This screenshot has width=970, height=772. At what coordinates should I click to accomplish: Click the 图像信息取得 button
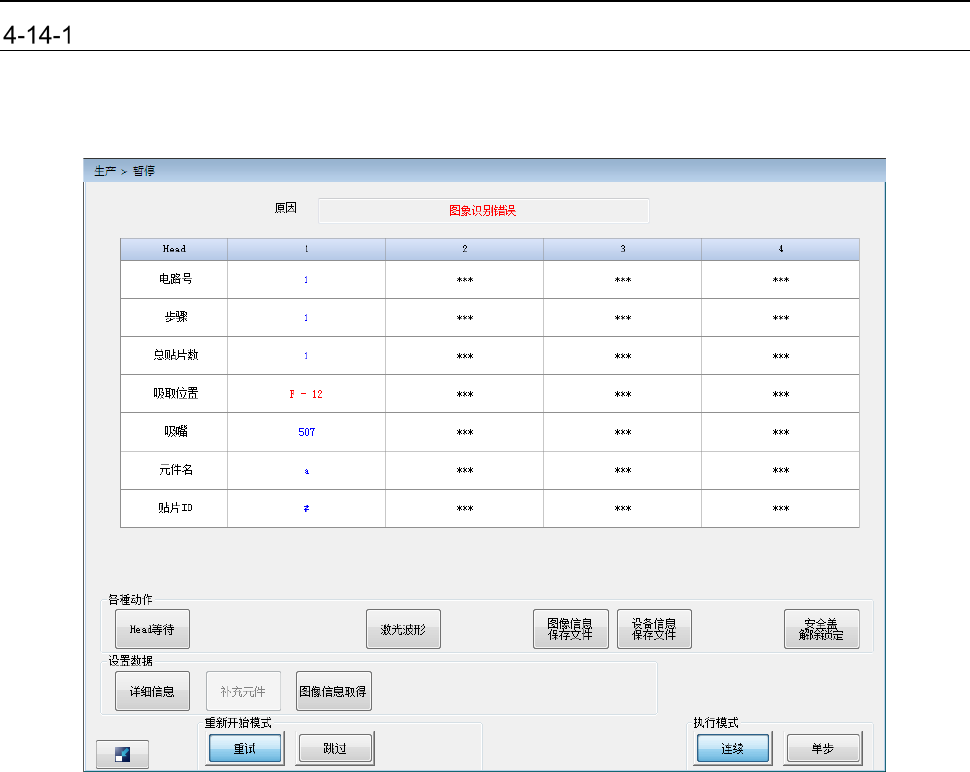pyautogui.click(x=333, y=691)
